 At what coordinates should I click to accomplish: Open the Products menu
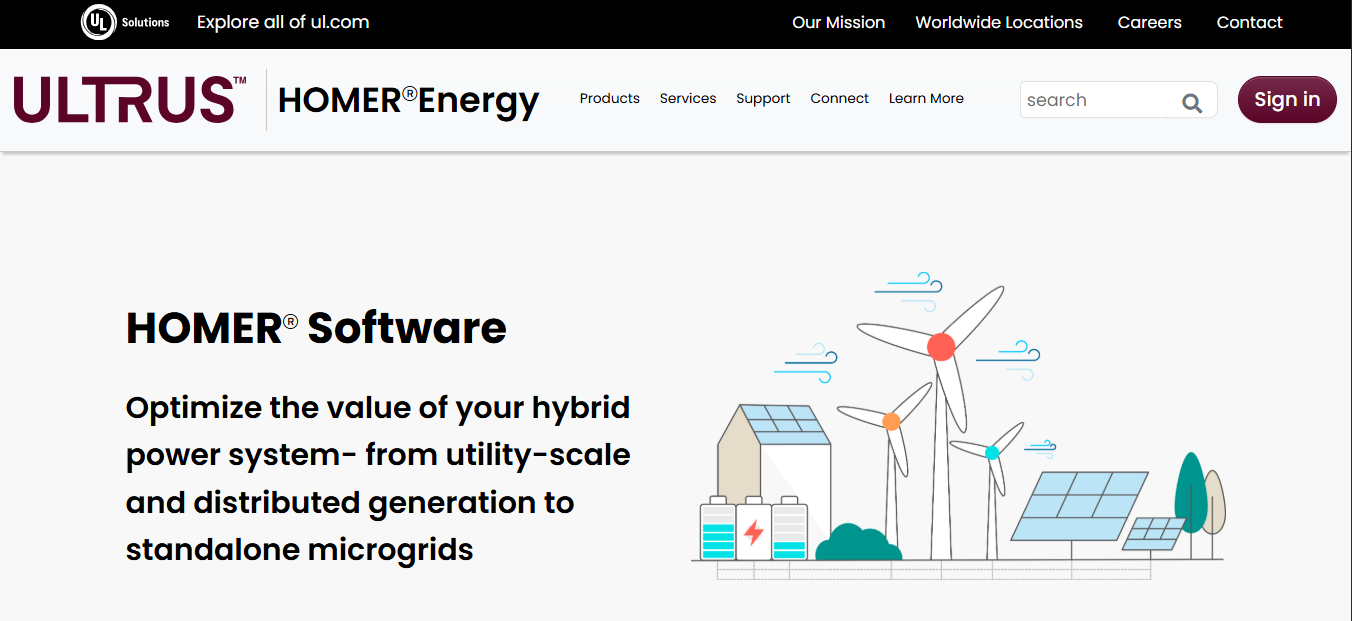609,98
